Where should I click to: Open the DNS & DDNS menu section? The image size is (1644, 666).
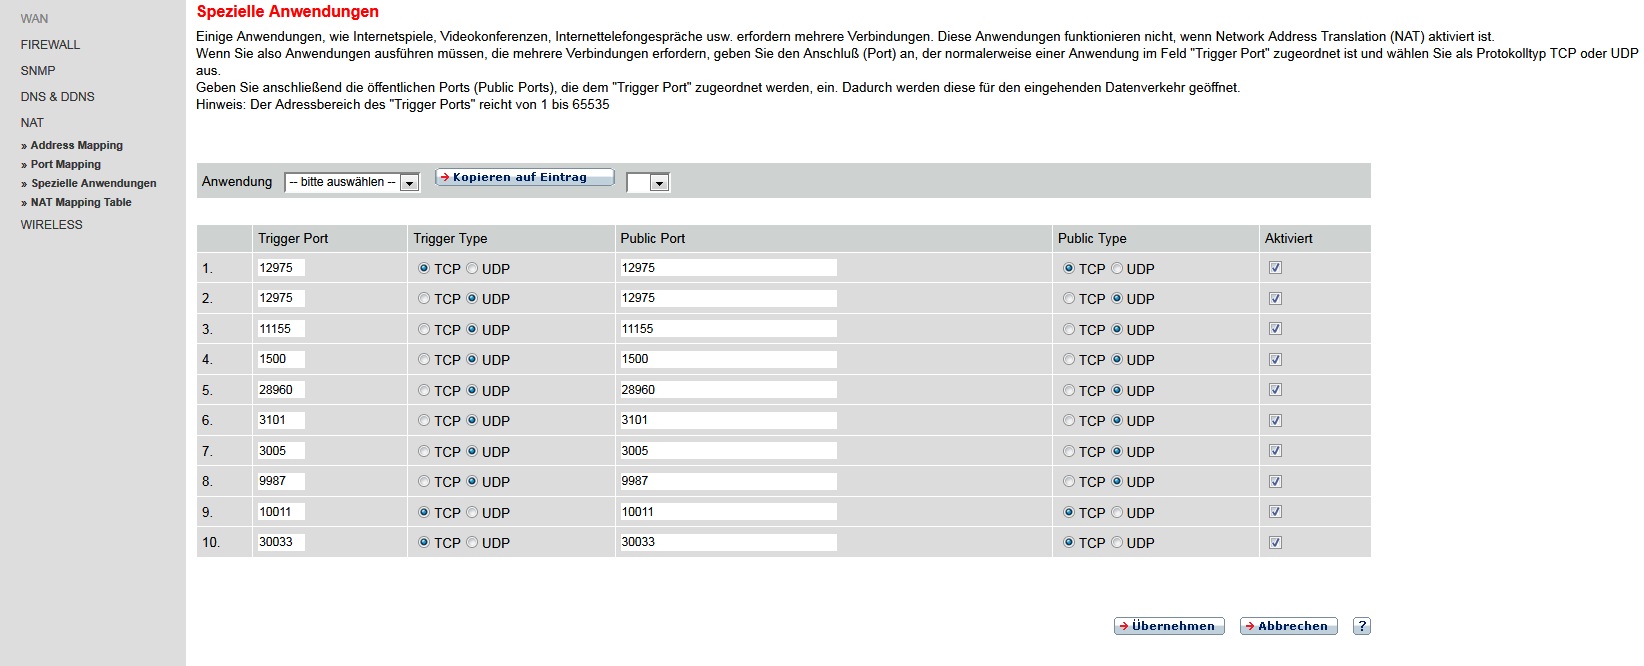tap(57, 97)
